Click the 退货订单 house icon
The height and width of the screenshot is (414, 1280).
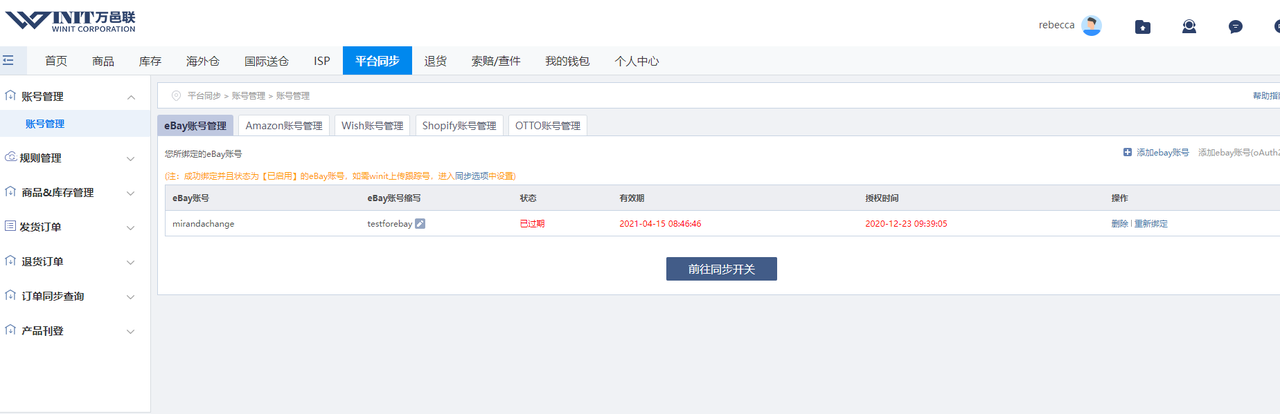pos(11,261)
